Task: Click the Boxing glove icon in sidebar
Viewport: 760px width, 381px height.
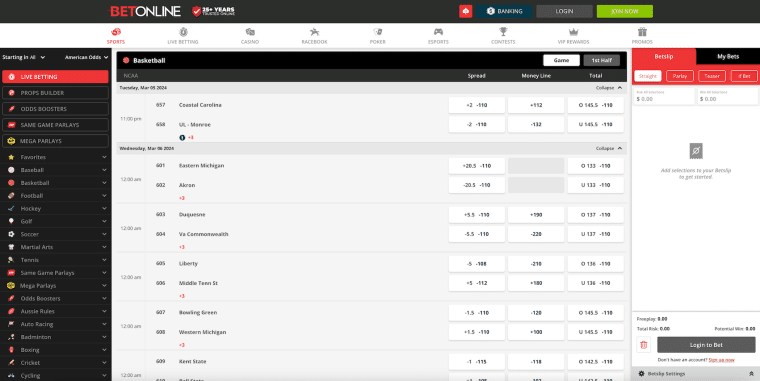Action: click(x=11, y=349)
